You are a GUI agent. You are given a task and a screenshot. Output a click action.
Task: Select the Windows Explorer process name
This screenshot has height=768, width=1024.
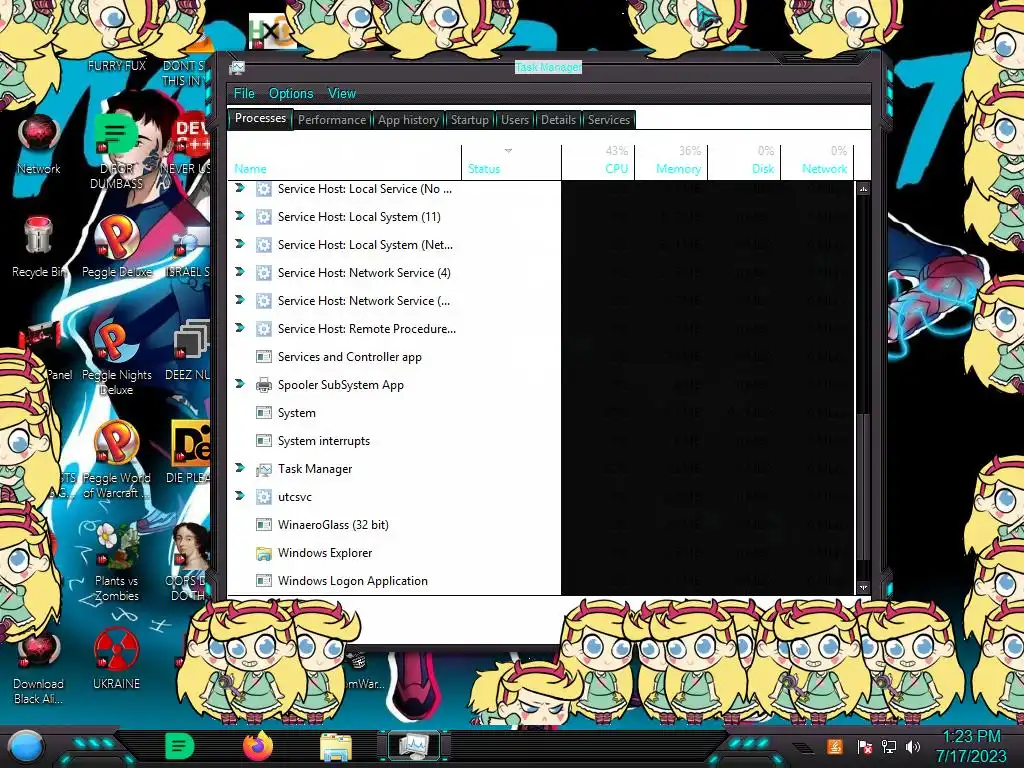(x=325, y=553)
